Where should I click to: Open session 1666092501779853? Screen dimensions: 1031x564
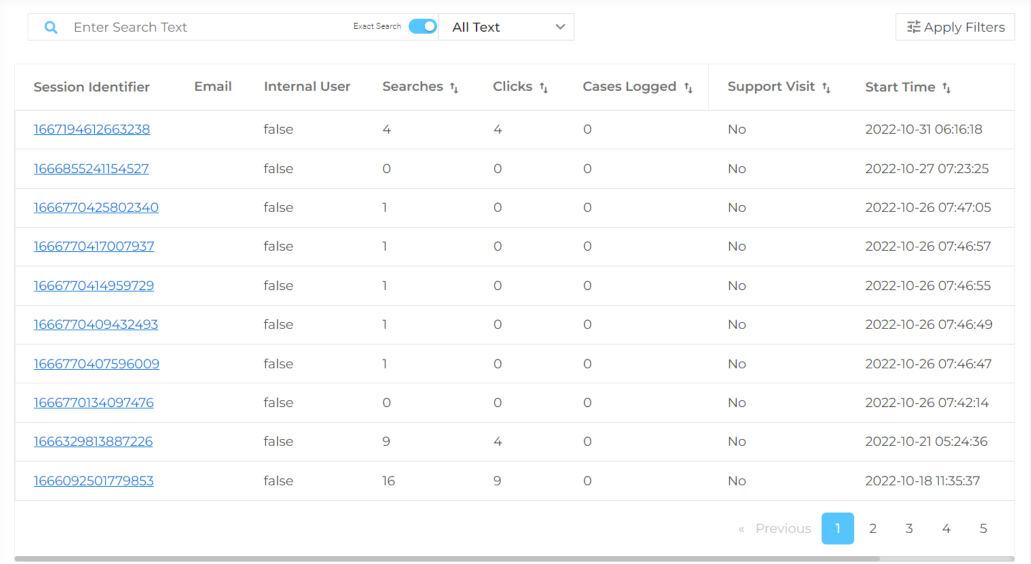(x=93, y=481)
